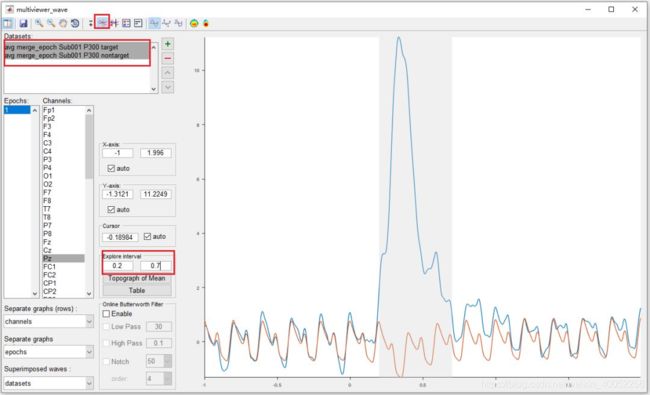The width and height of the screenshot is (650, 395).
Task: Click the vertical arrows toolbar icon
Action: tap(90, 23)
